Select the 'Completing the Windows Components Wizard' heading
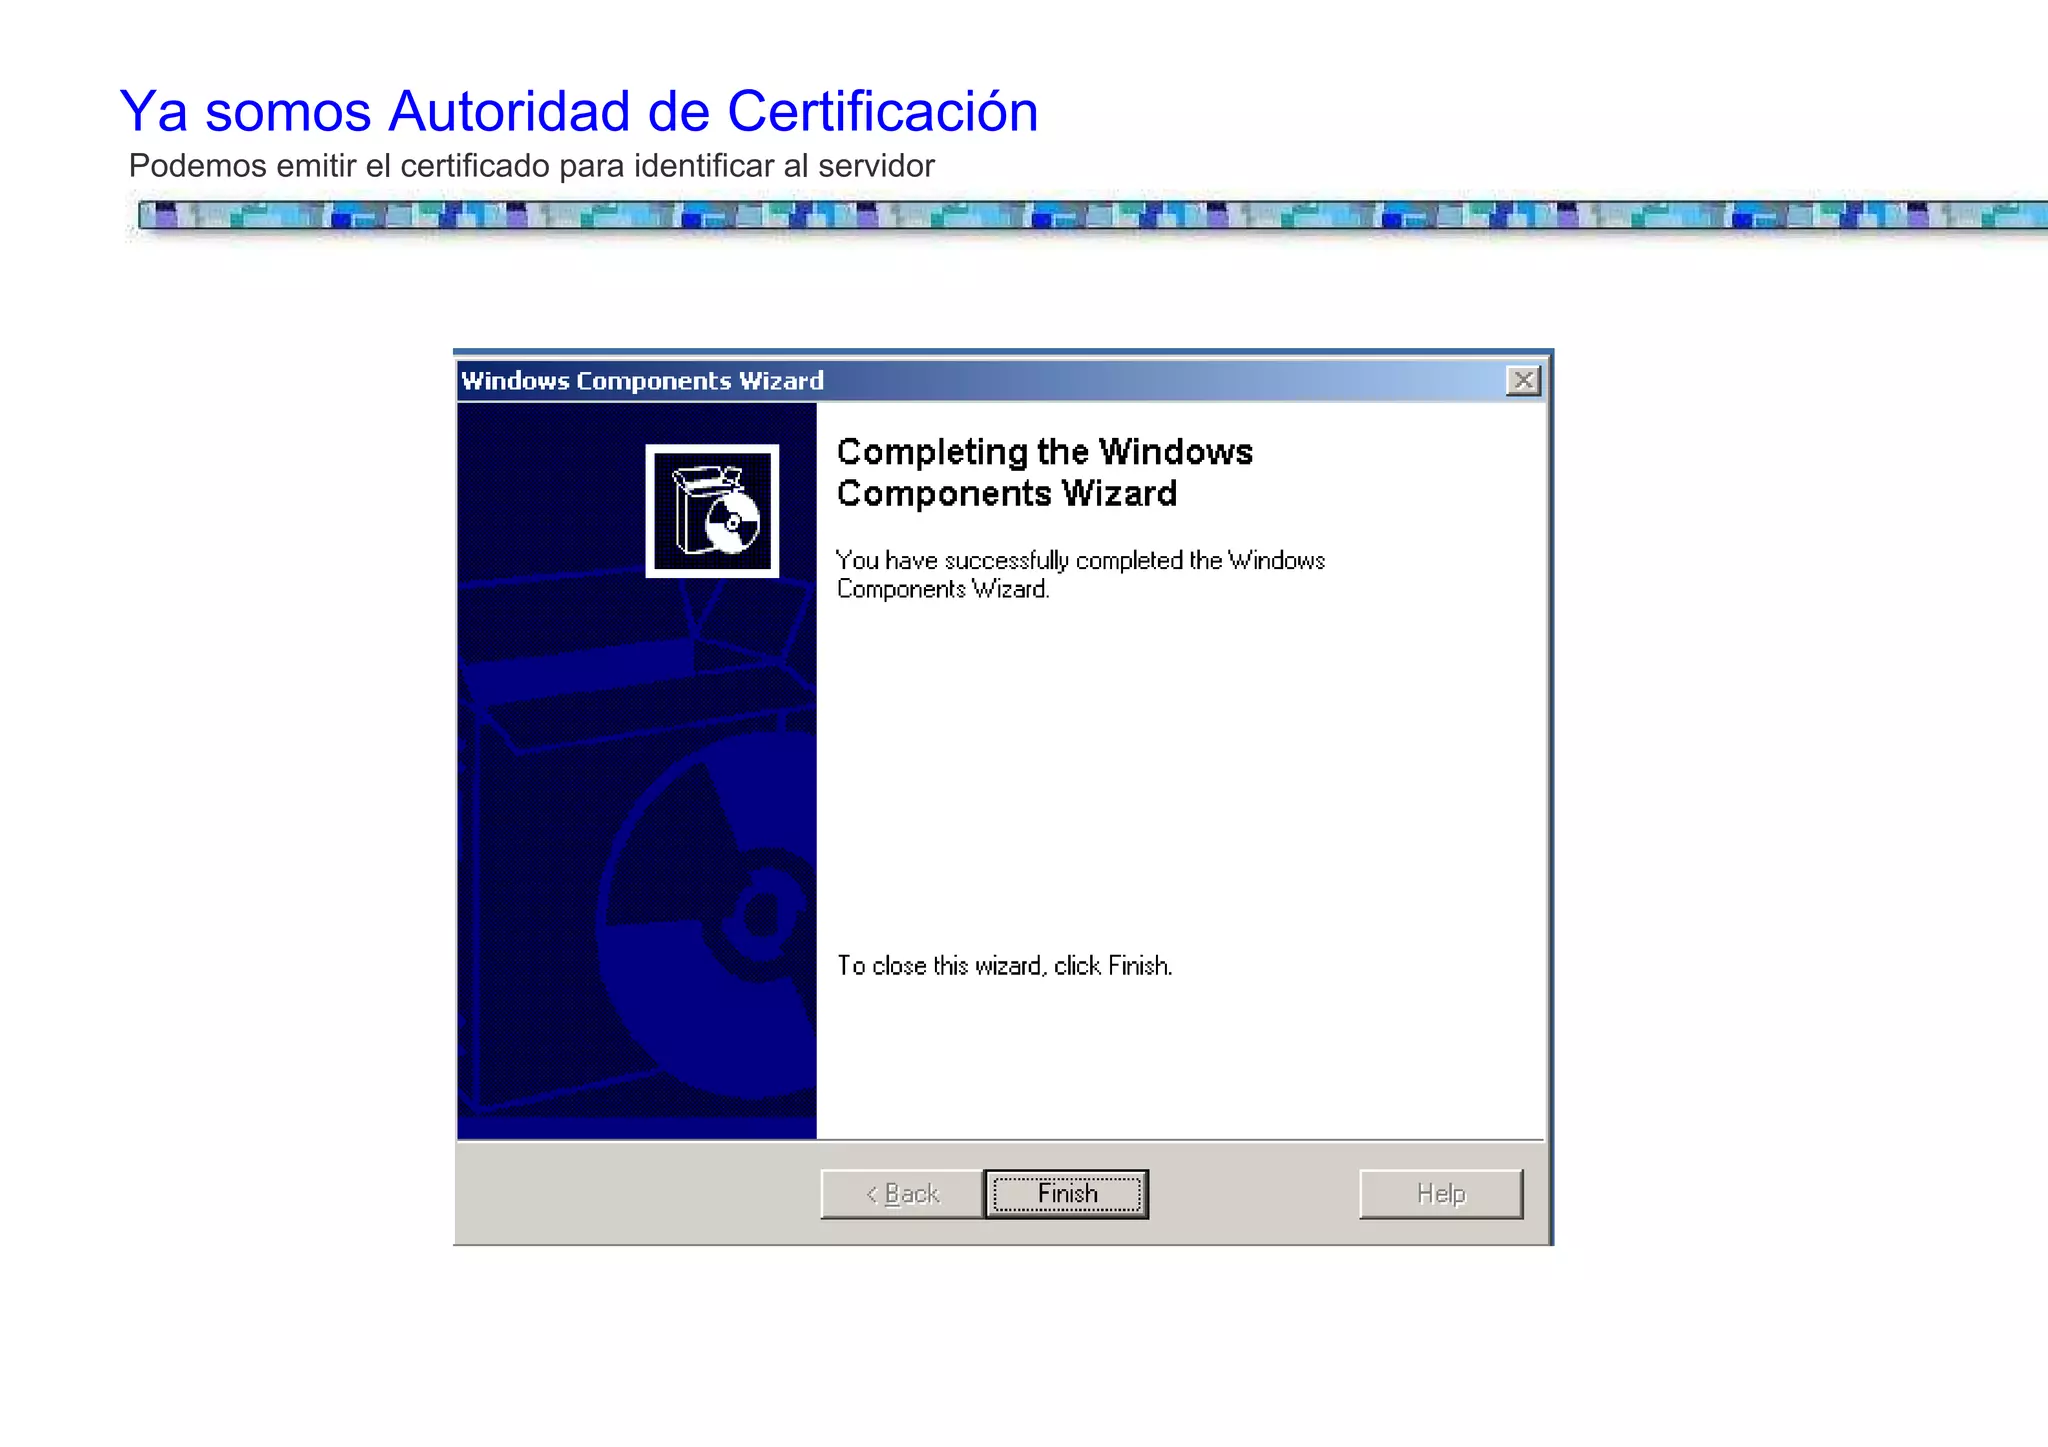 tap(1045, 472)
